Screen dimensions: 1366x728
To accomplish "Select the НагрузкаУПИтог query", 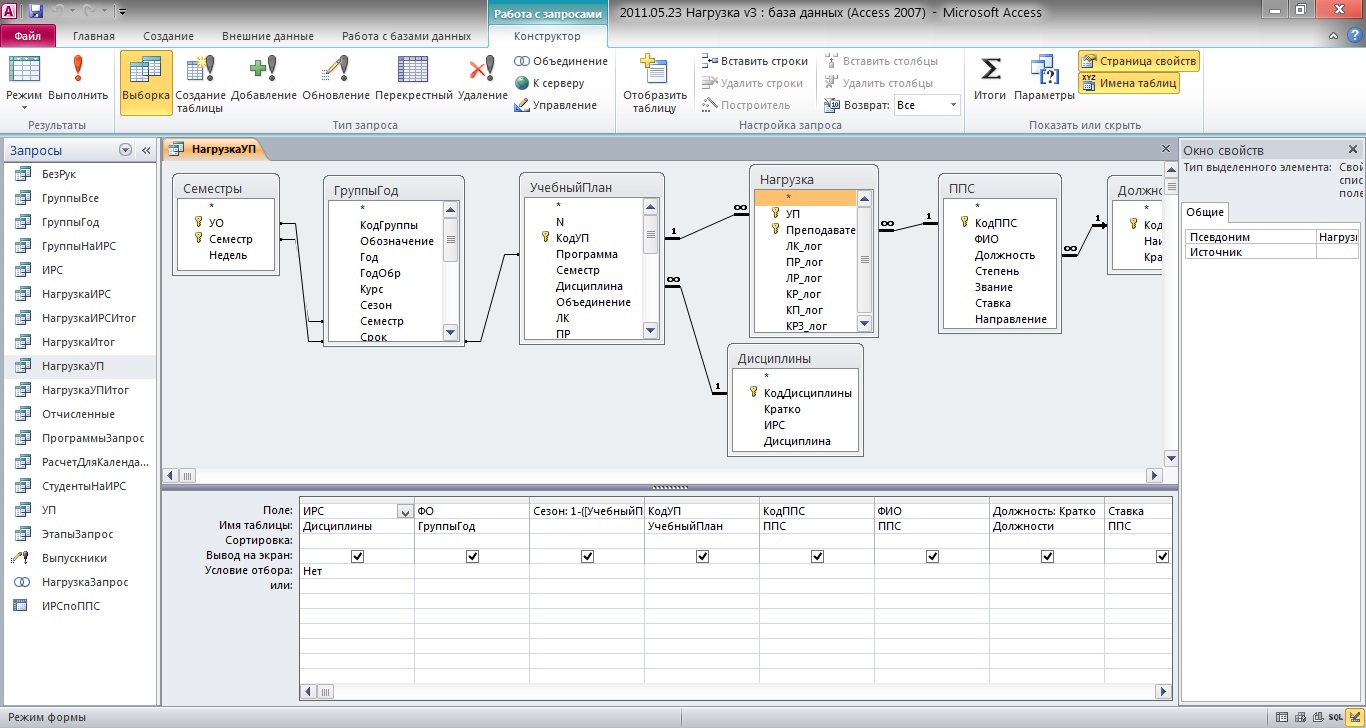I will pos(78,390).
